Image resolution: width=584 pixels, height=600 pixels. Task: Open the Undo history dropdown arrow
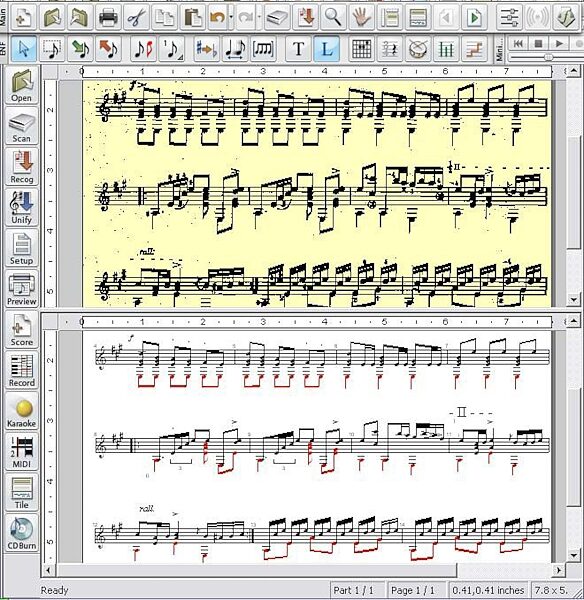pos(231,17)
